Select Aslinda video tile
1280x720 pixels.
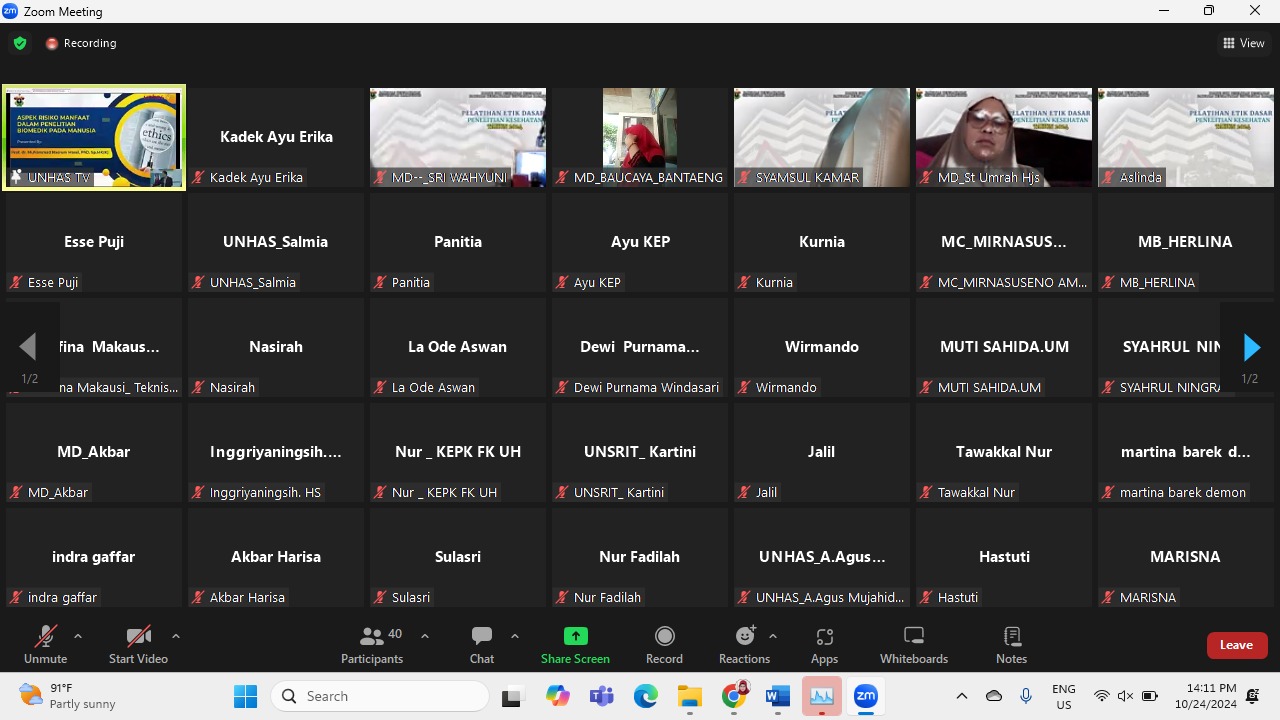[1186, 137]
